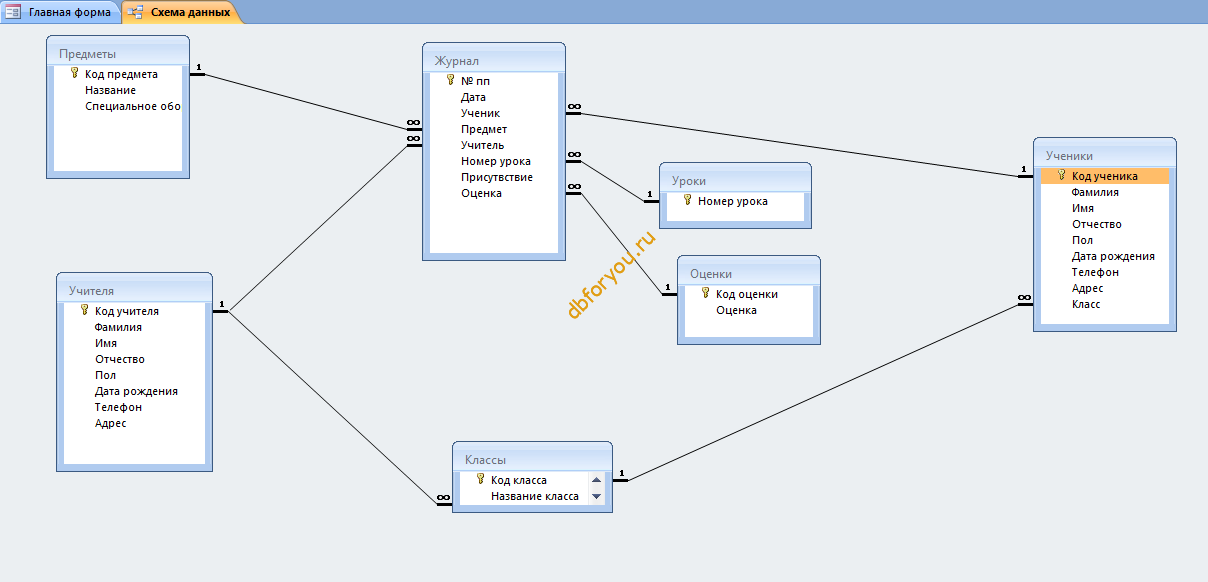Image resolution: width=1208 pixels, height=582 pixels.
Task: Click the key icon beside Код ученика
Action: (x=1061, y=175)
